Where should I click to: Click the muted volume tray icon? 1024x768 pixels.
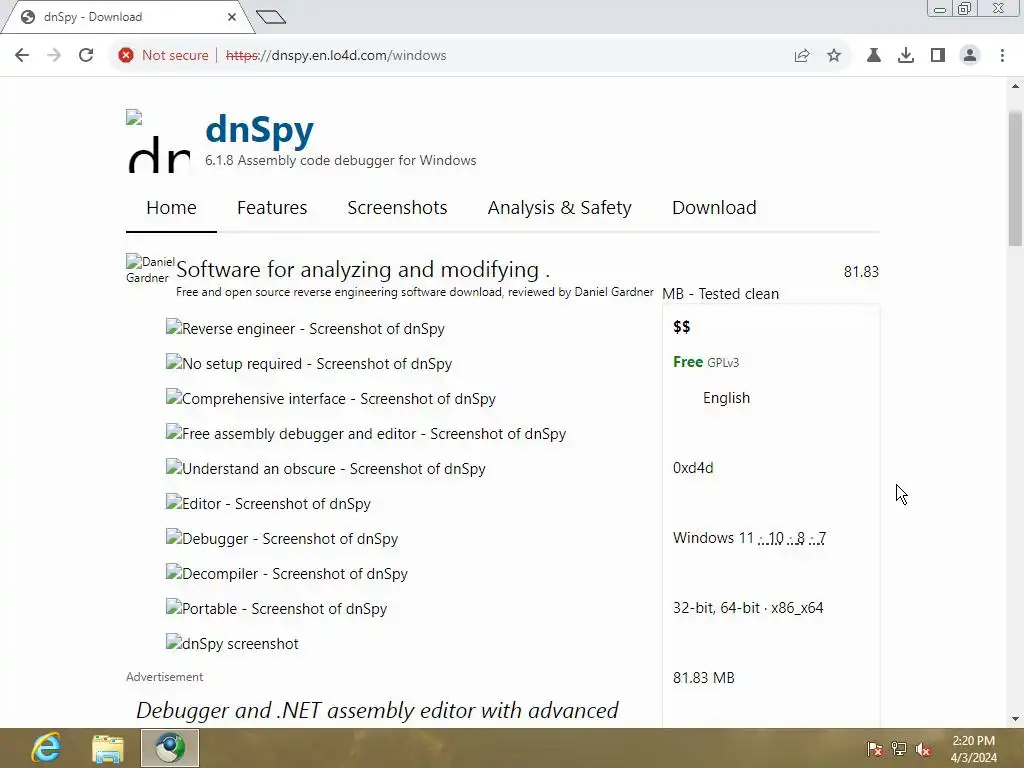click(x=923, y=749)
